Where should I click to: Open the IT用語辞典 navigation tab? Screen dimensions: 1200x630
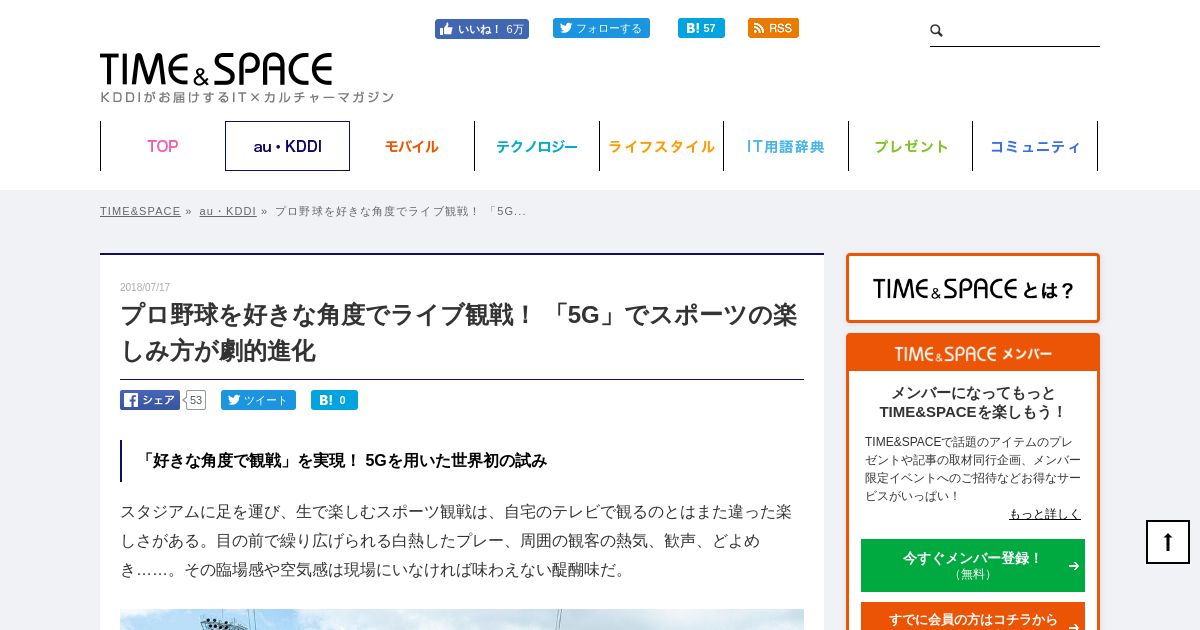(x=786, y=146)
